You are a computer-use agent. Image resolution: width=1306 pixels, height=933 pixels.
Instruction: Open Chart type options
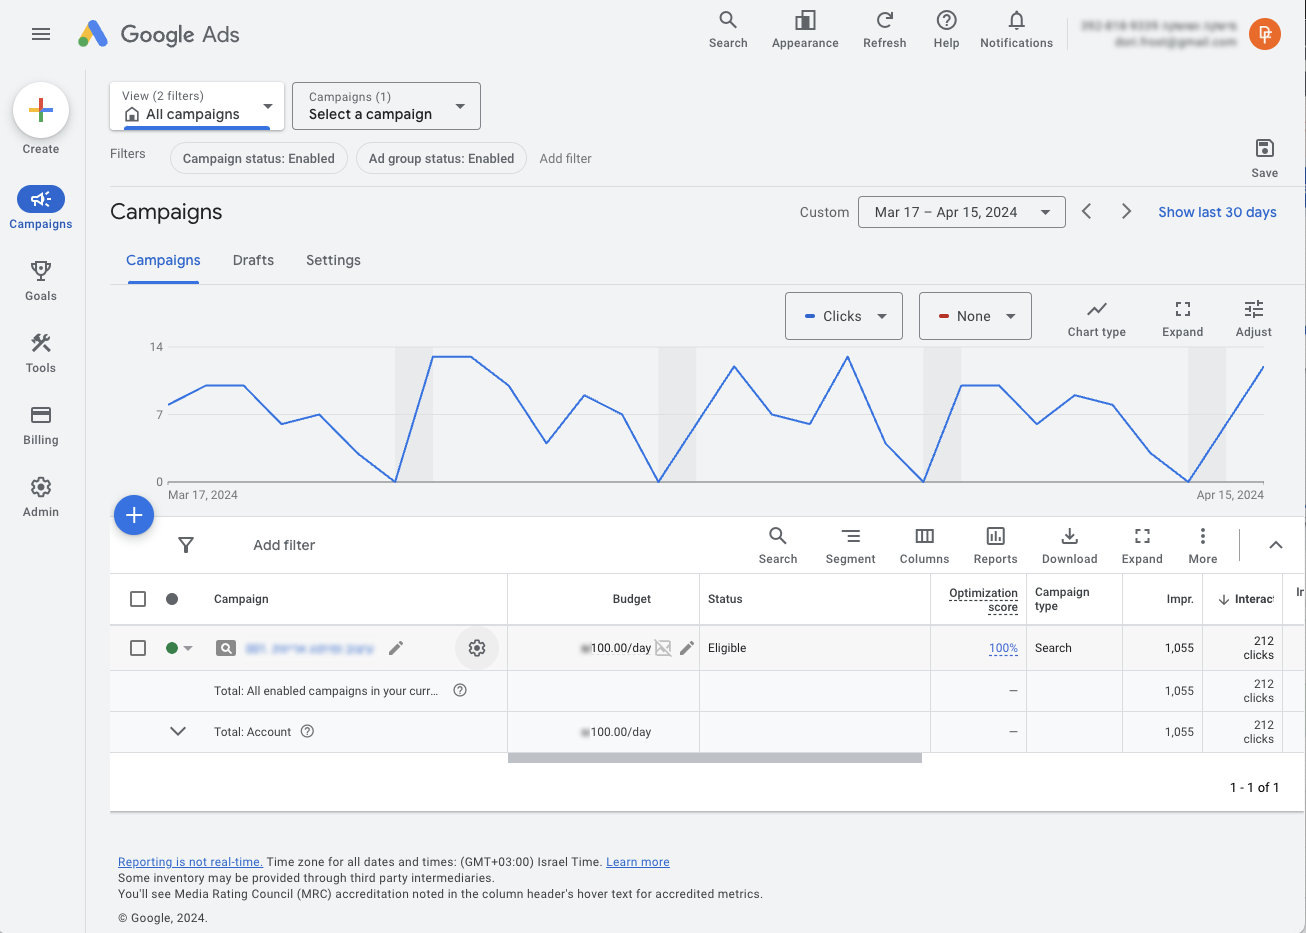coord(1096,310)
